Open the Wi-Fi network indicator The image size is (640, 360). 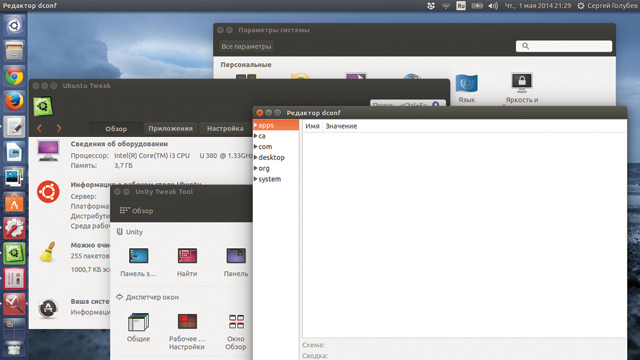click(446, 6)
